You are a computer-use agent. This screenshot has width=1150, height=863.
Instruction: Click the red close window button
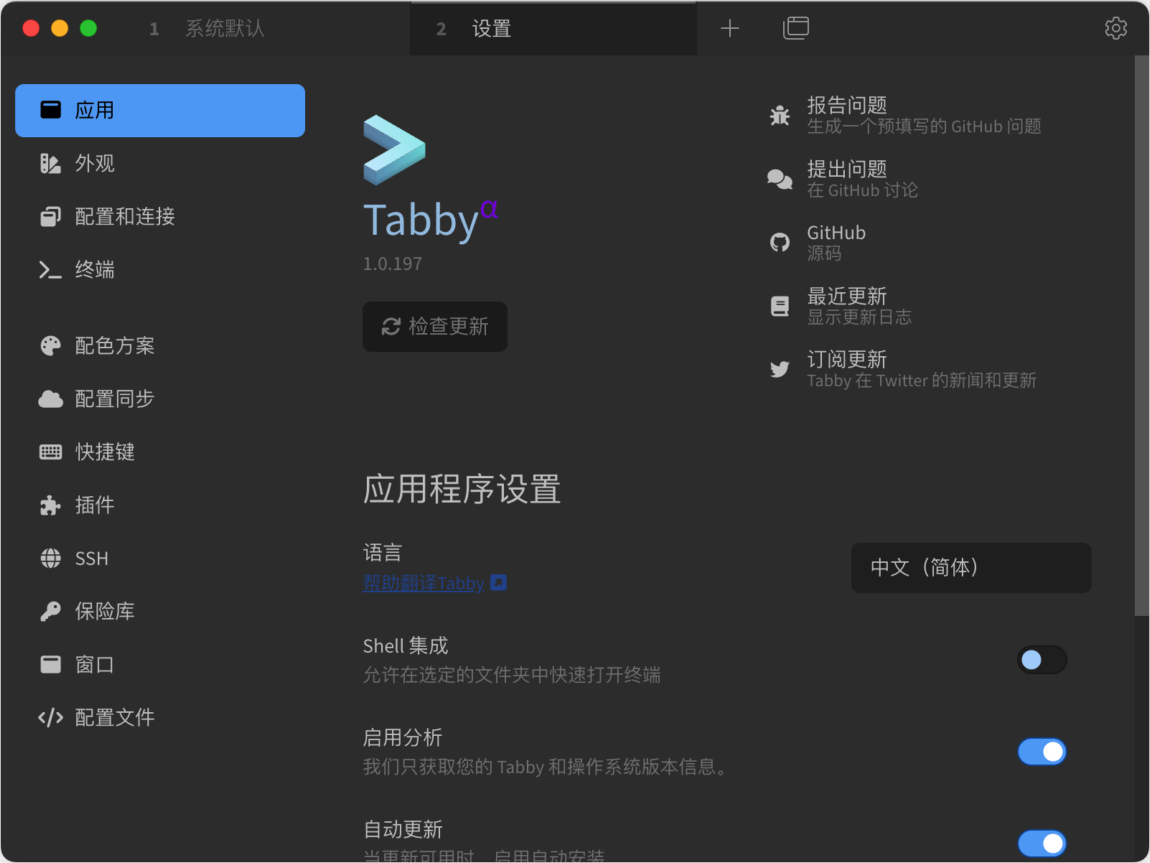(x=31, y=29)
